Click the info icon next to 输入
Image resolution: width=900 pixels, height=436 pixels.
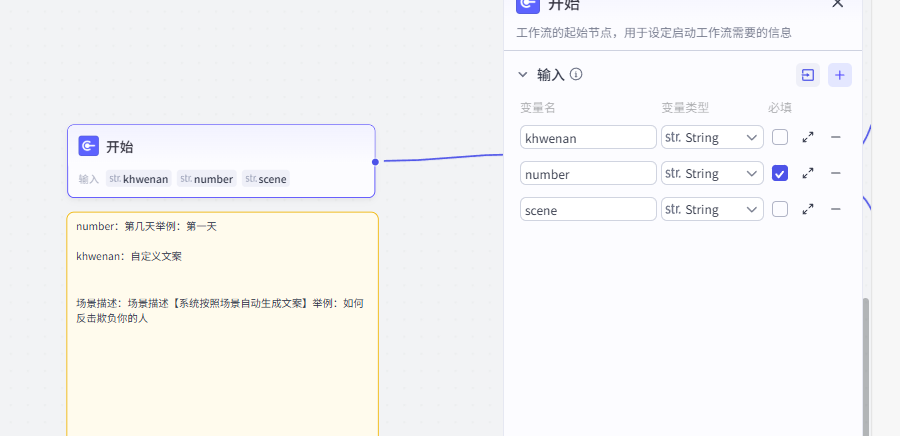click(x=576, y=74)
